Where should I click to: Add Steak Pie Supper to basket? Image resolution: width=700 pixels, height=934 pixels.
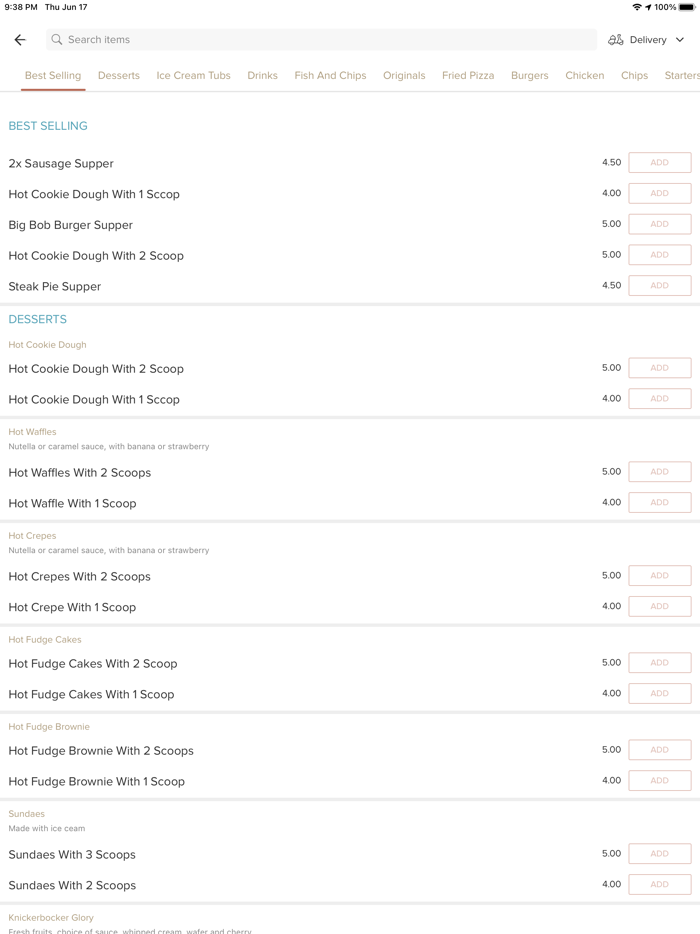point(659,286)
